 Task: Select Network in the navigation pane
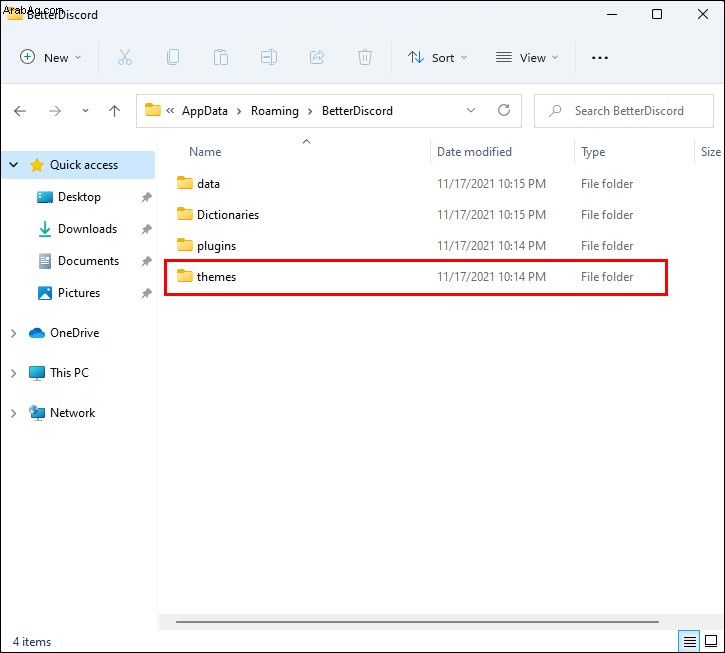point(73,413)
